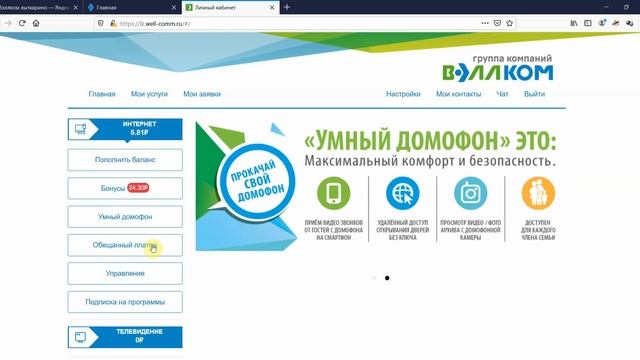The image size is (640, 360).
Task: Click the camera archive viewing icon
Action: pos(470,193)
